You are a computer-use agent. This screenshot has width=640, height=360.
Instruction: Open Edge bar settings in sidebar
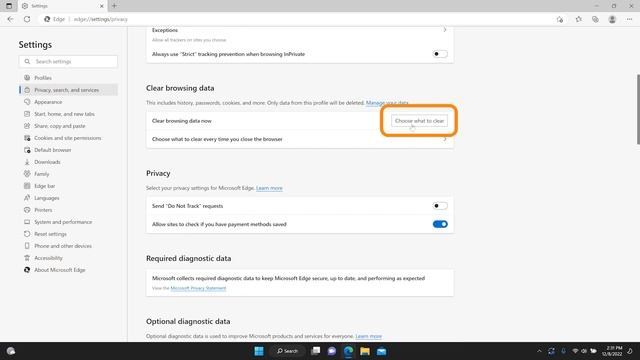click(x=68, y=186)
